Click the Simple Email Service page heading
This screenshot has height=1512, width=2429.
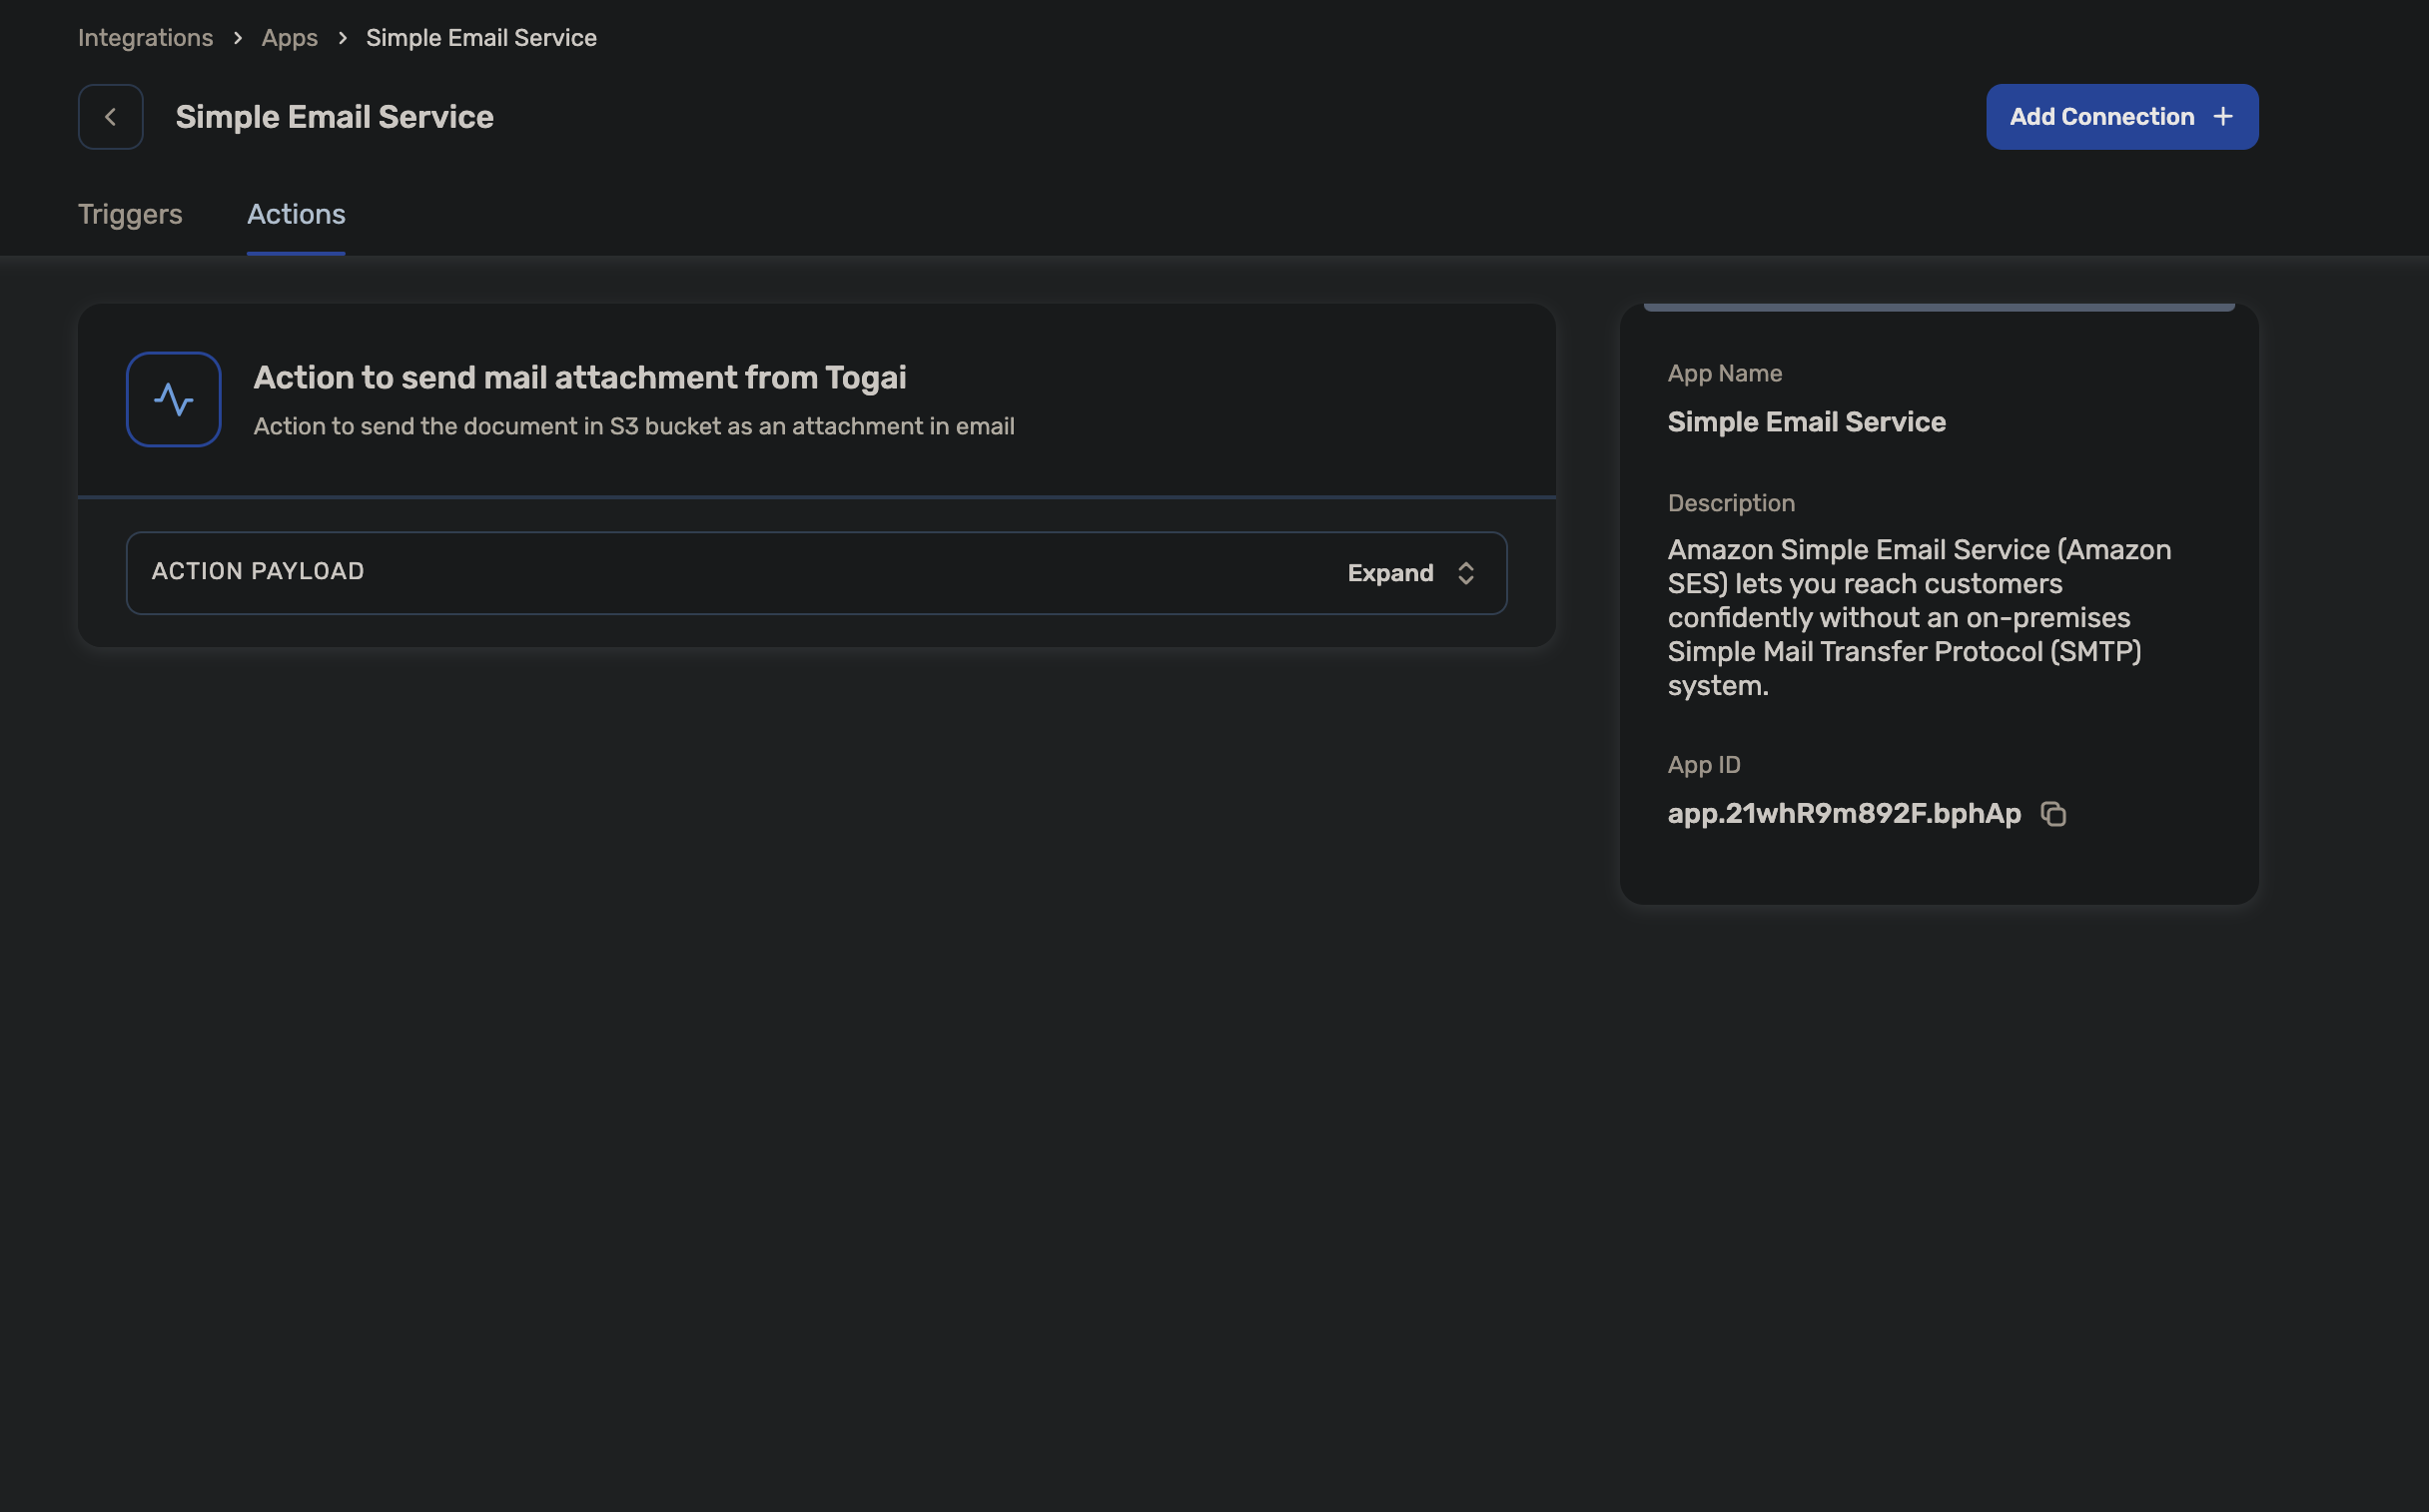pos(334,117)
